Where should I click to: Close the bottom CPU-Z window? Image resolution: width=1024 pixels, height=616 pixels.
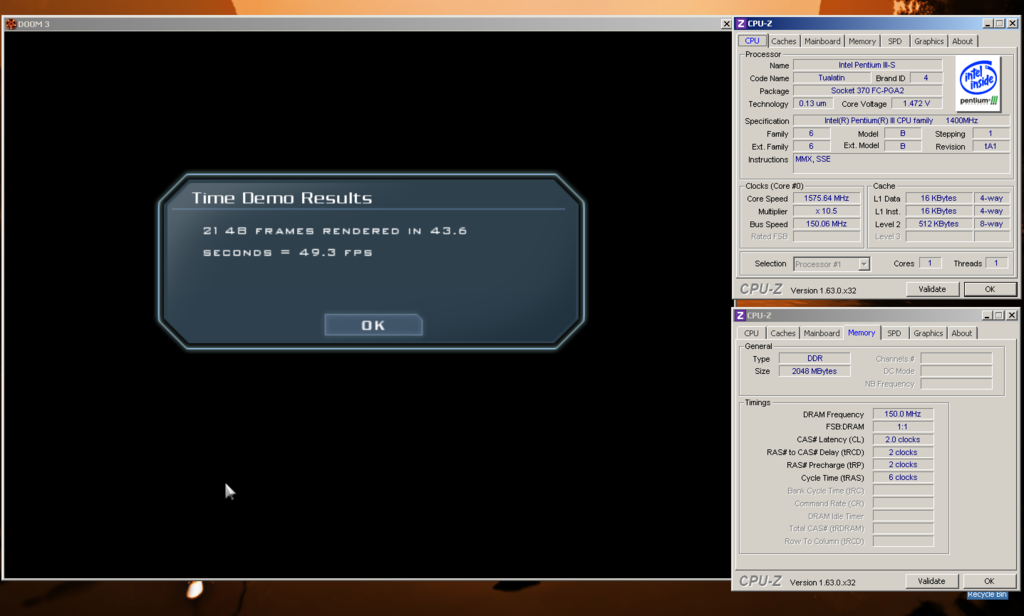(x=1012, y=316)
